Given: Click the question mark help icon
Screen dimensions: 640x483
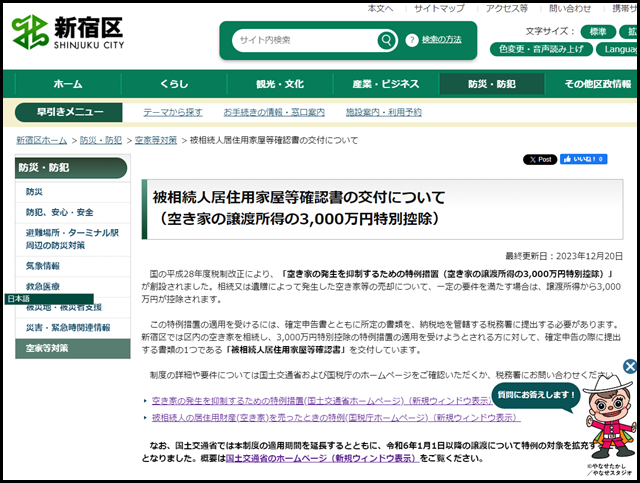Looking at the screenshot, I should [412, 40].
